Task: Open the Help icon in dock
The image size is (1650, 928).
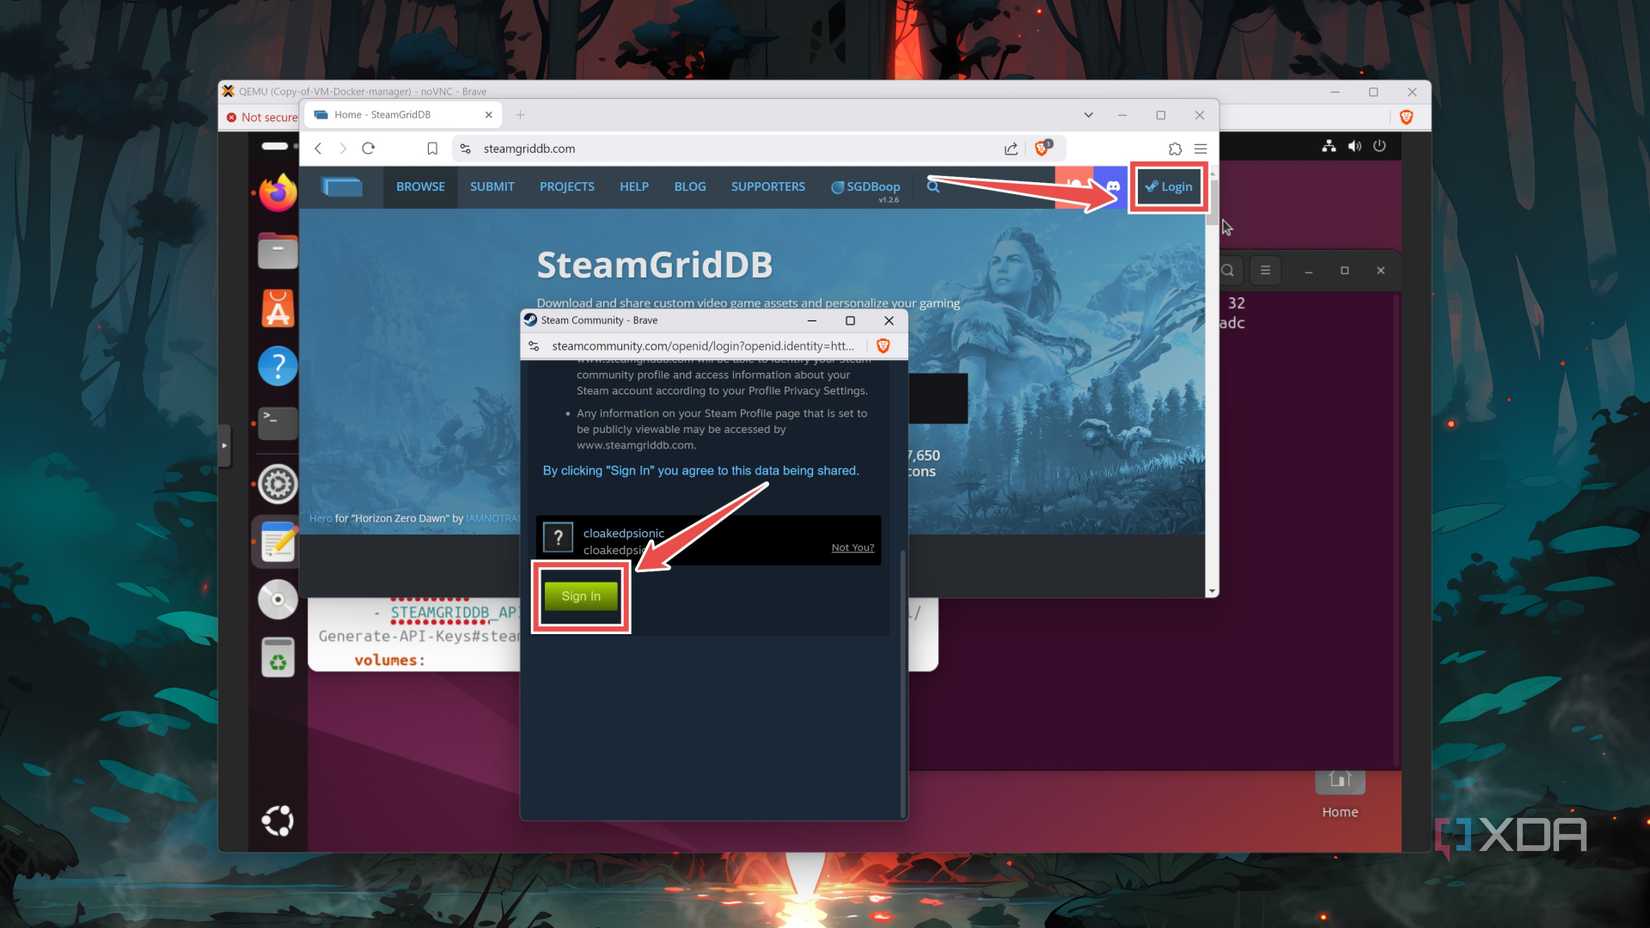Action: point(277,367)
